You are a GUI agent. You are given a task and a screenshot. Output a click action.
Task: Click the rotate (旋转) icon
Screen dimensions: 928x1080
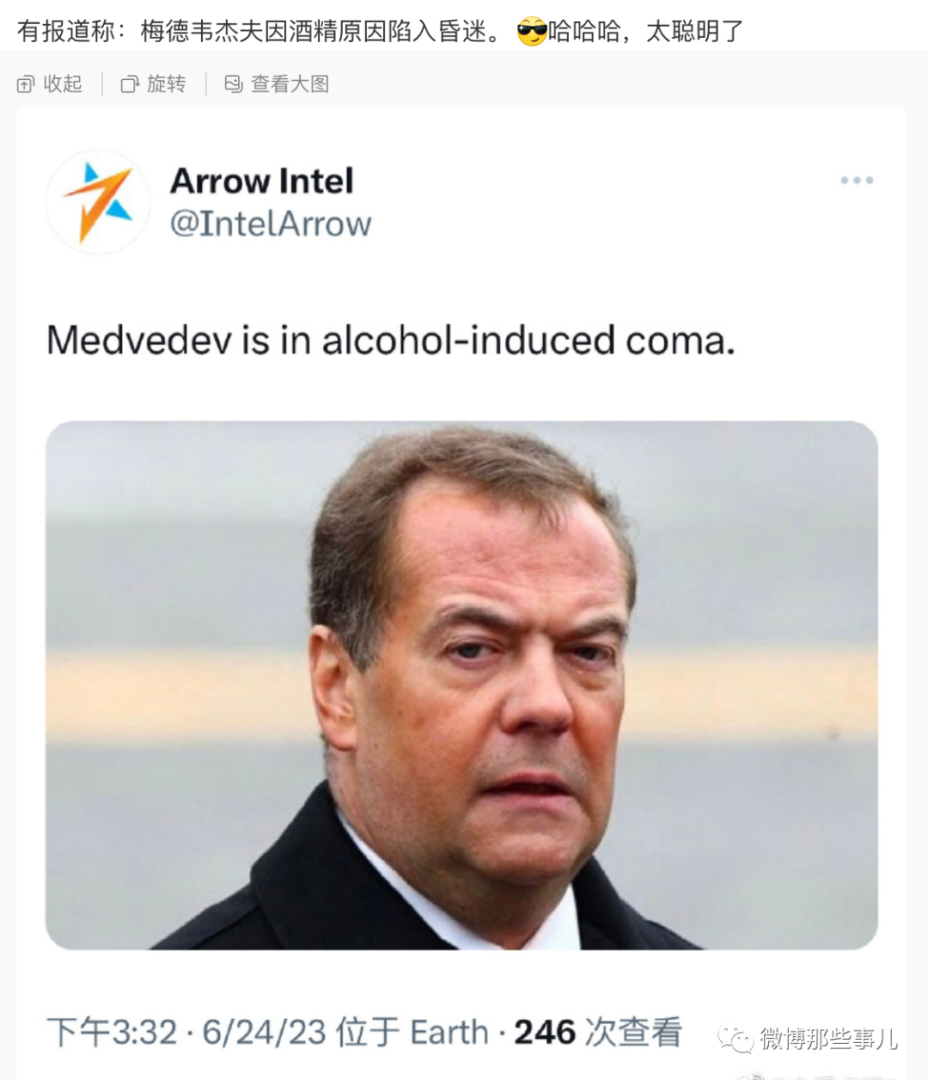click(x=130, y=84)
